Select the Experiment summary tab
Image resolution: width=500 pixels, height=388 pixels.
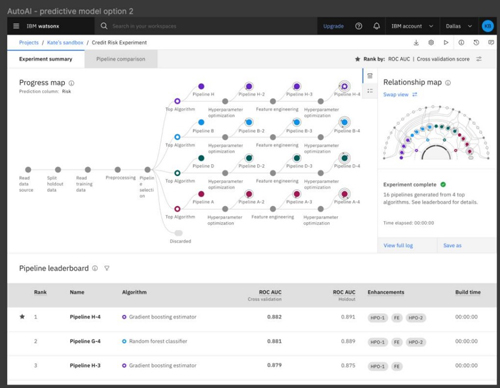(x=46, y=59)
